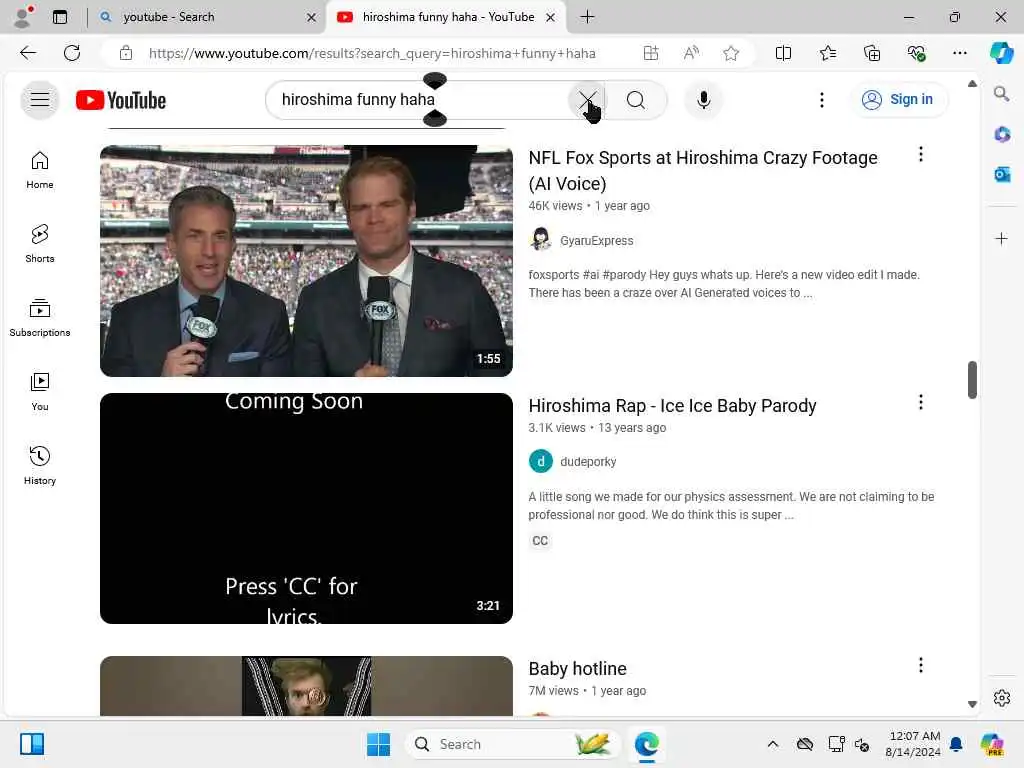Open more options for Hiroshima Rap video

point(921,402)
